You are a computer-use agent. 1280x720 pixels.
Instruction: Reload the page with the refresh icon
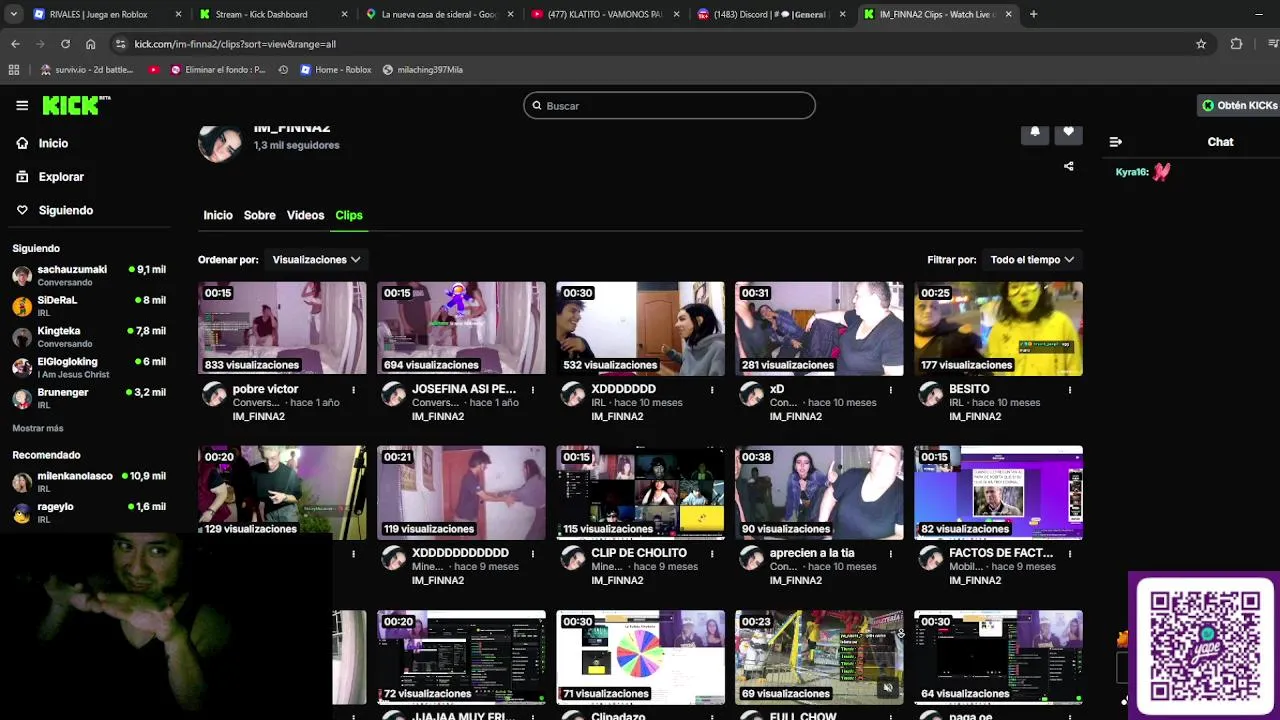point(65,44)
